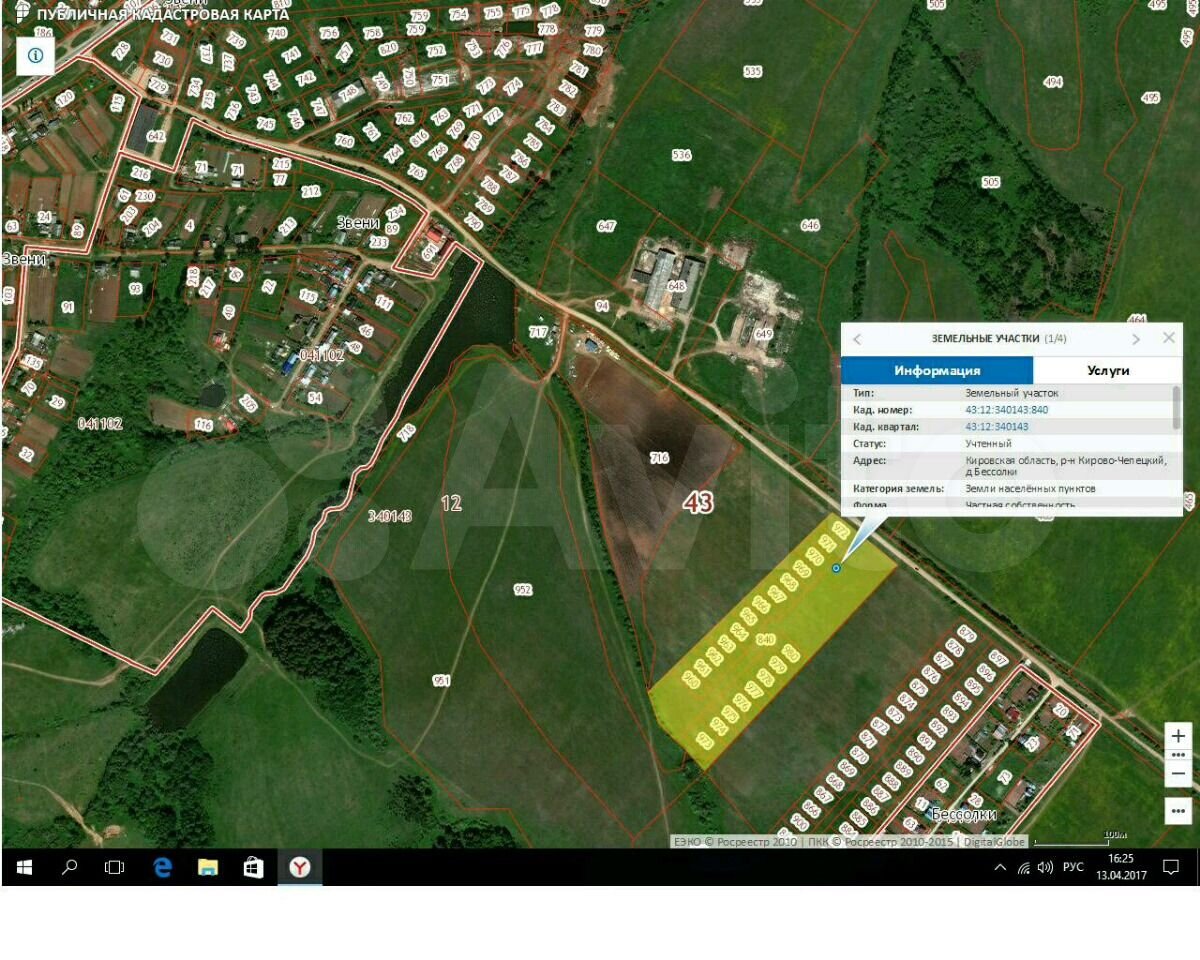Open the Windows Start menu
The image size is (1200, 960).
point(24,867)
